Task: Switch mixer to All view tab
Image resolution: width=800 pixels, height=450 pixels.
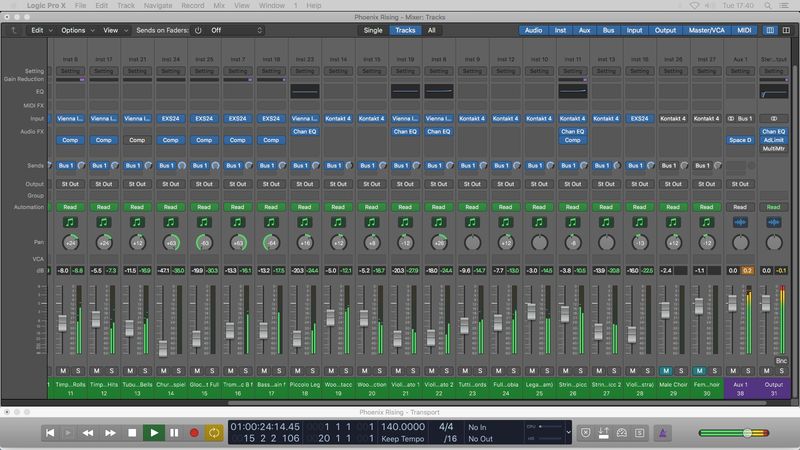Action: (x=432, y=30)
